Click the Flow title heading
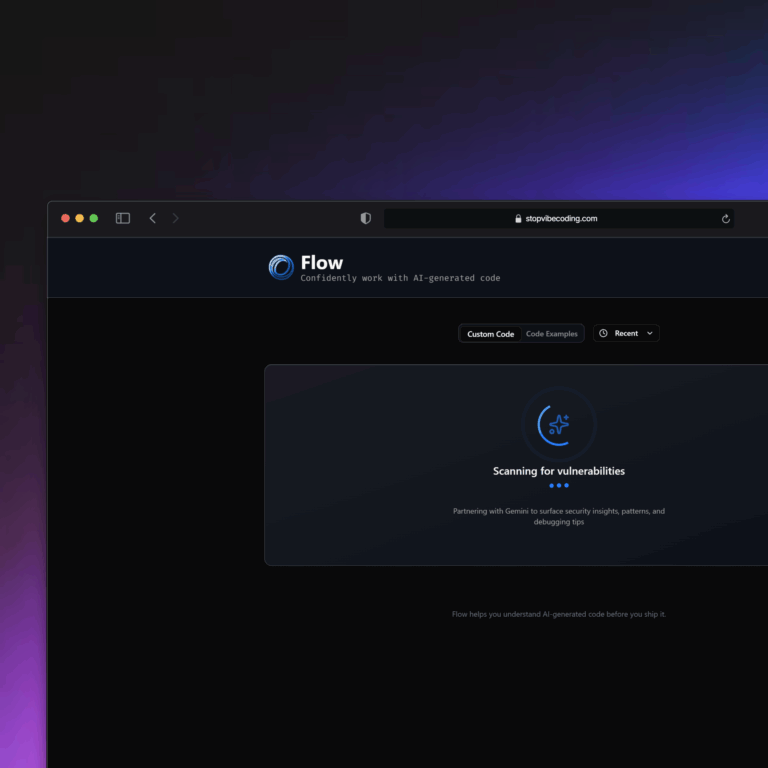The image size is (768, 768). (322, 263)
